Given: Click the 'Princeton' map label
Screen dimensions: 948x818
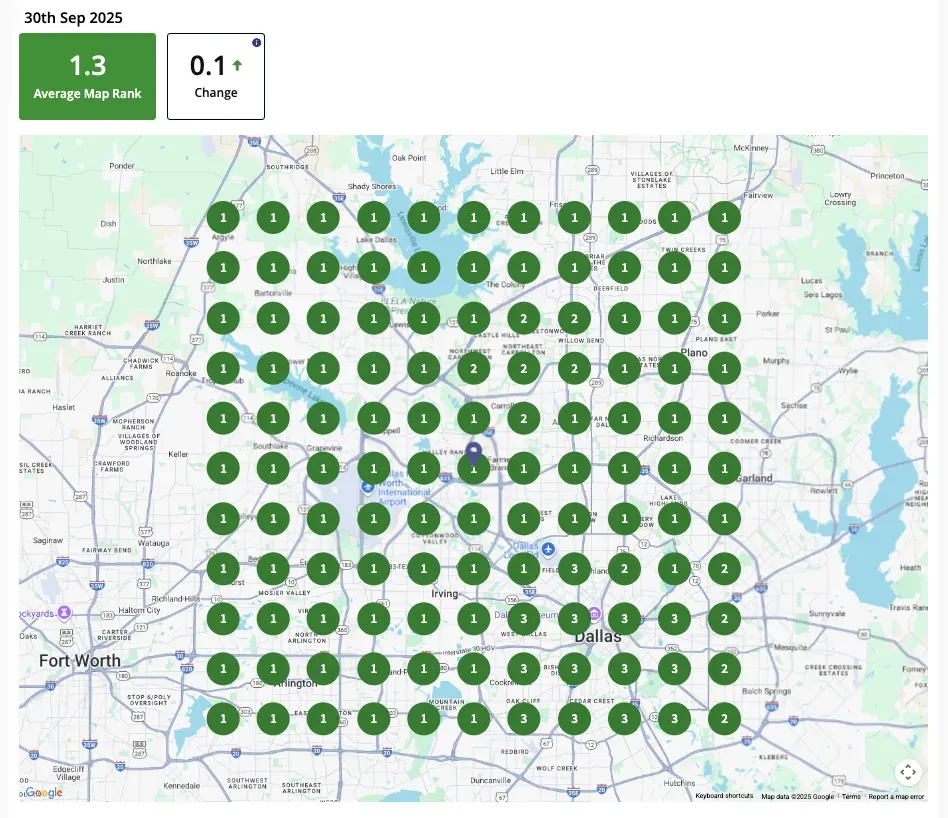Looking at the screenshot, I should [887, 176].
